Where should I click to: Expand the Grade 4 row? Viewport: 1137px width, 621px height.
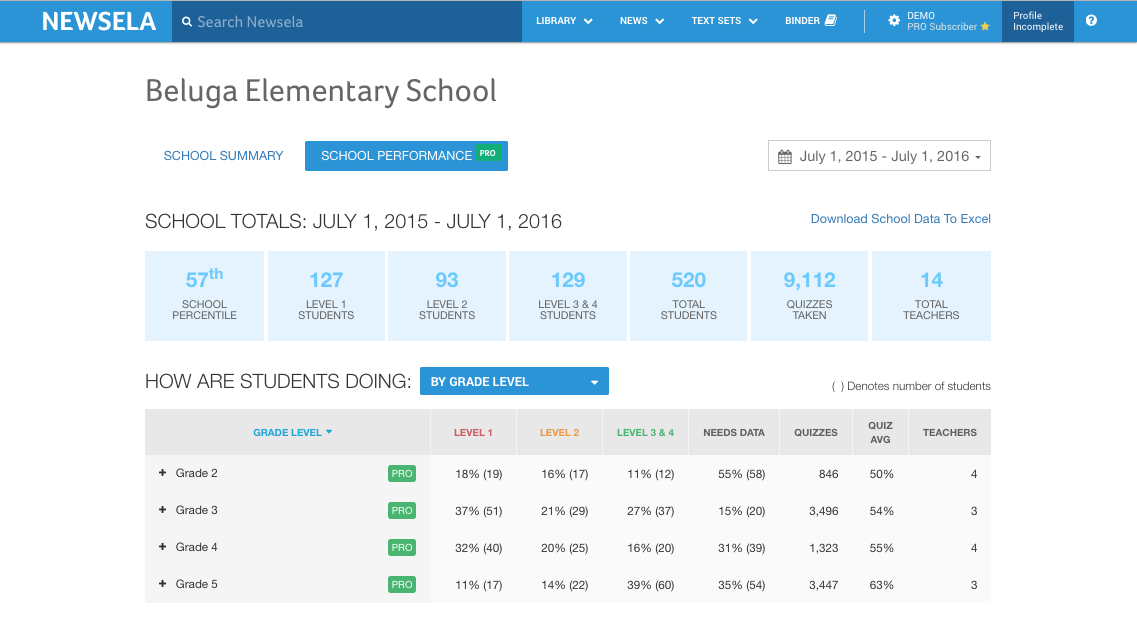[x=163, y=547]
